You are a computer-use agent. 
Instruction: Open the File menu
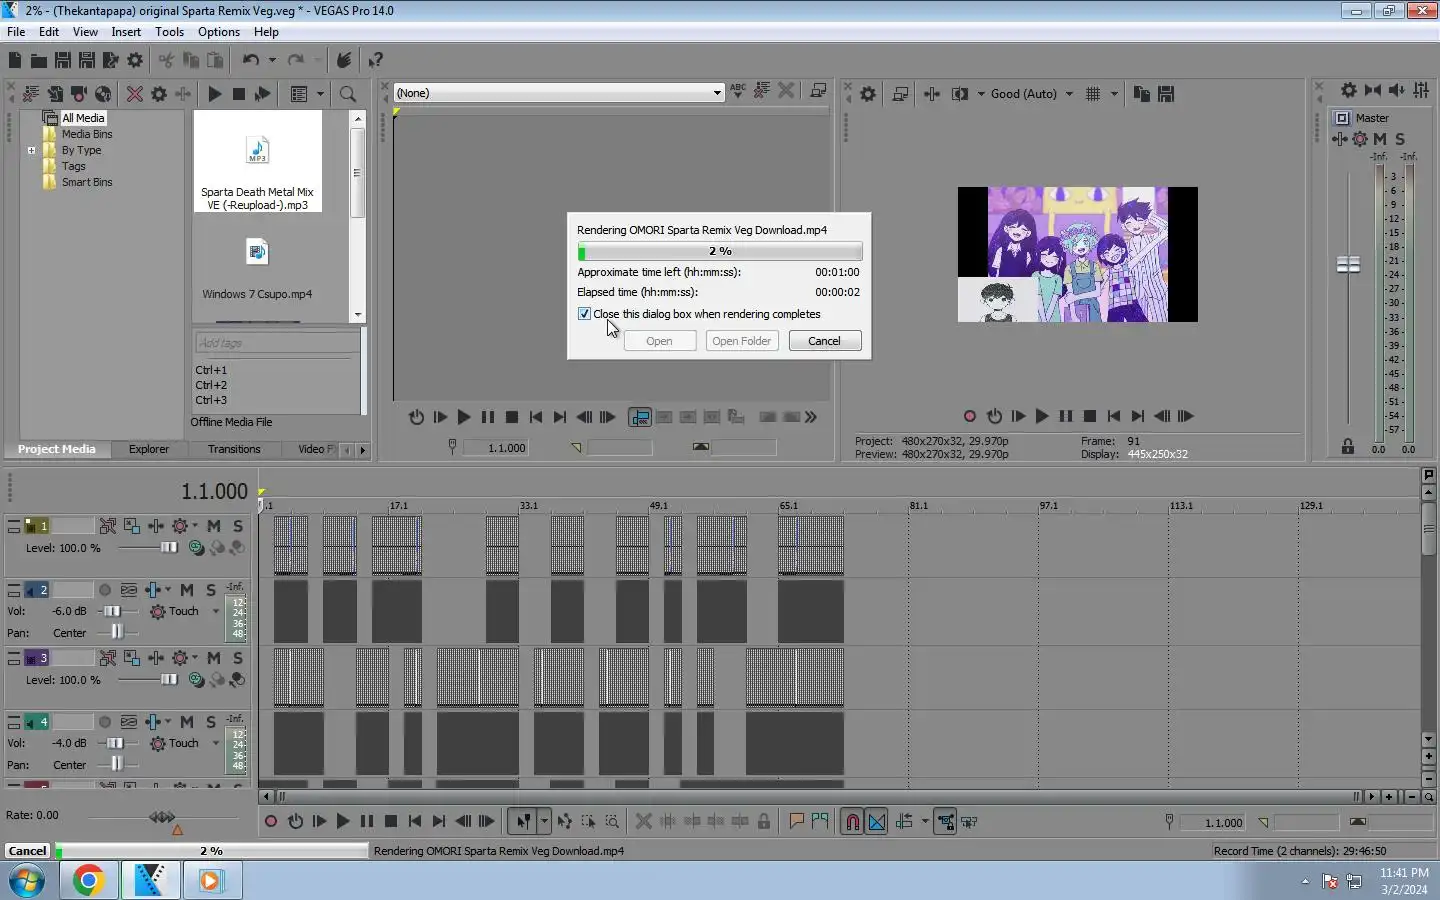click(x=16, y=32)
